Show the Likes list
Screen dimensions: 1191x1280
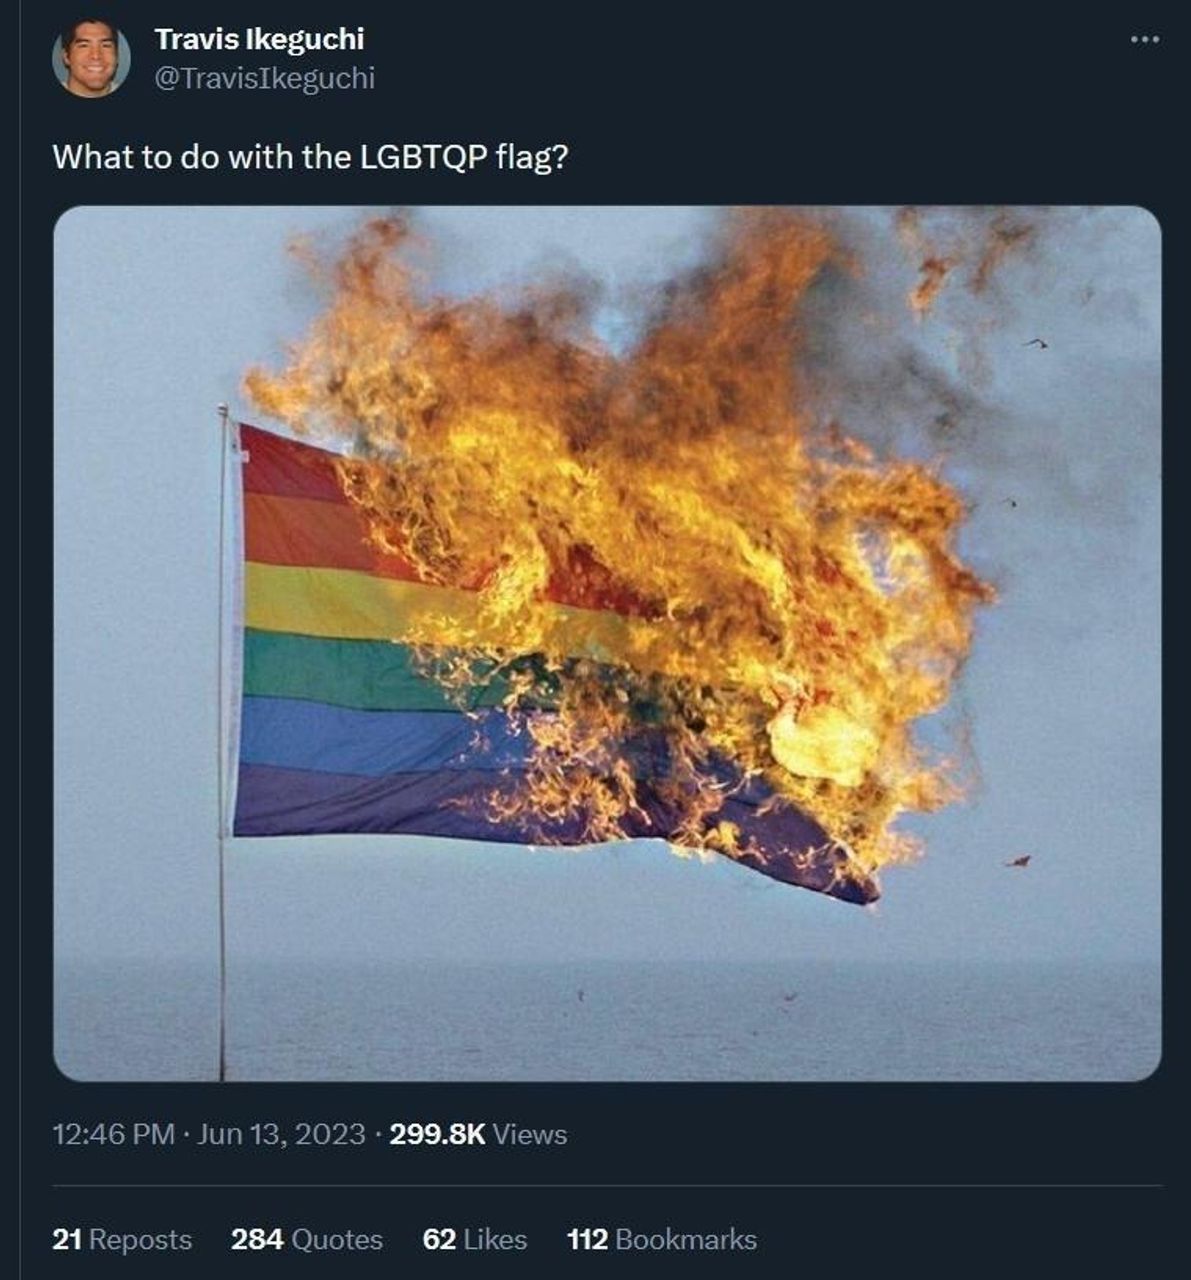coord(475,1239)
